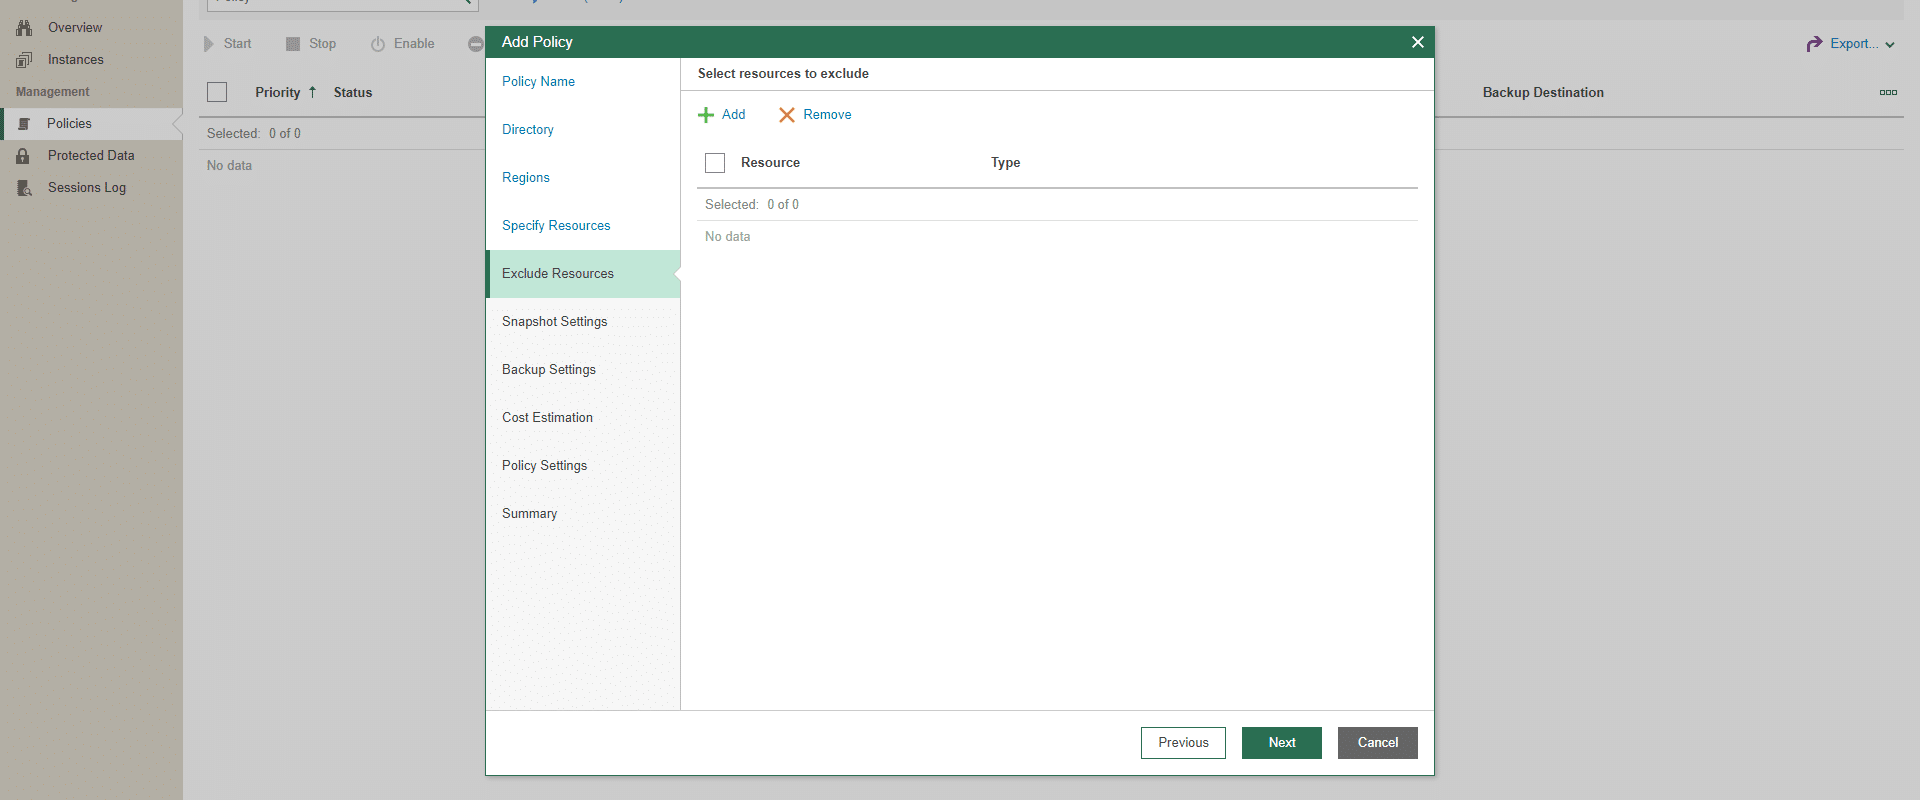
Task: Click the Export arrow icon
Action: pos(1814,44)
